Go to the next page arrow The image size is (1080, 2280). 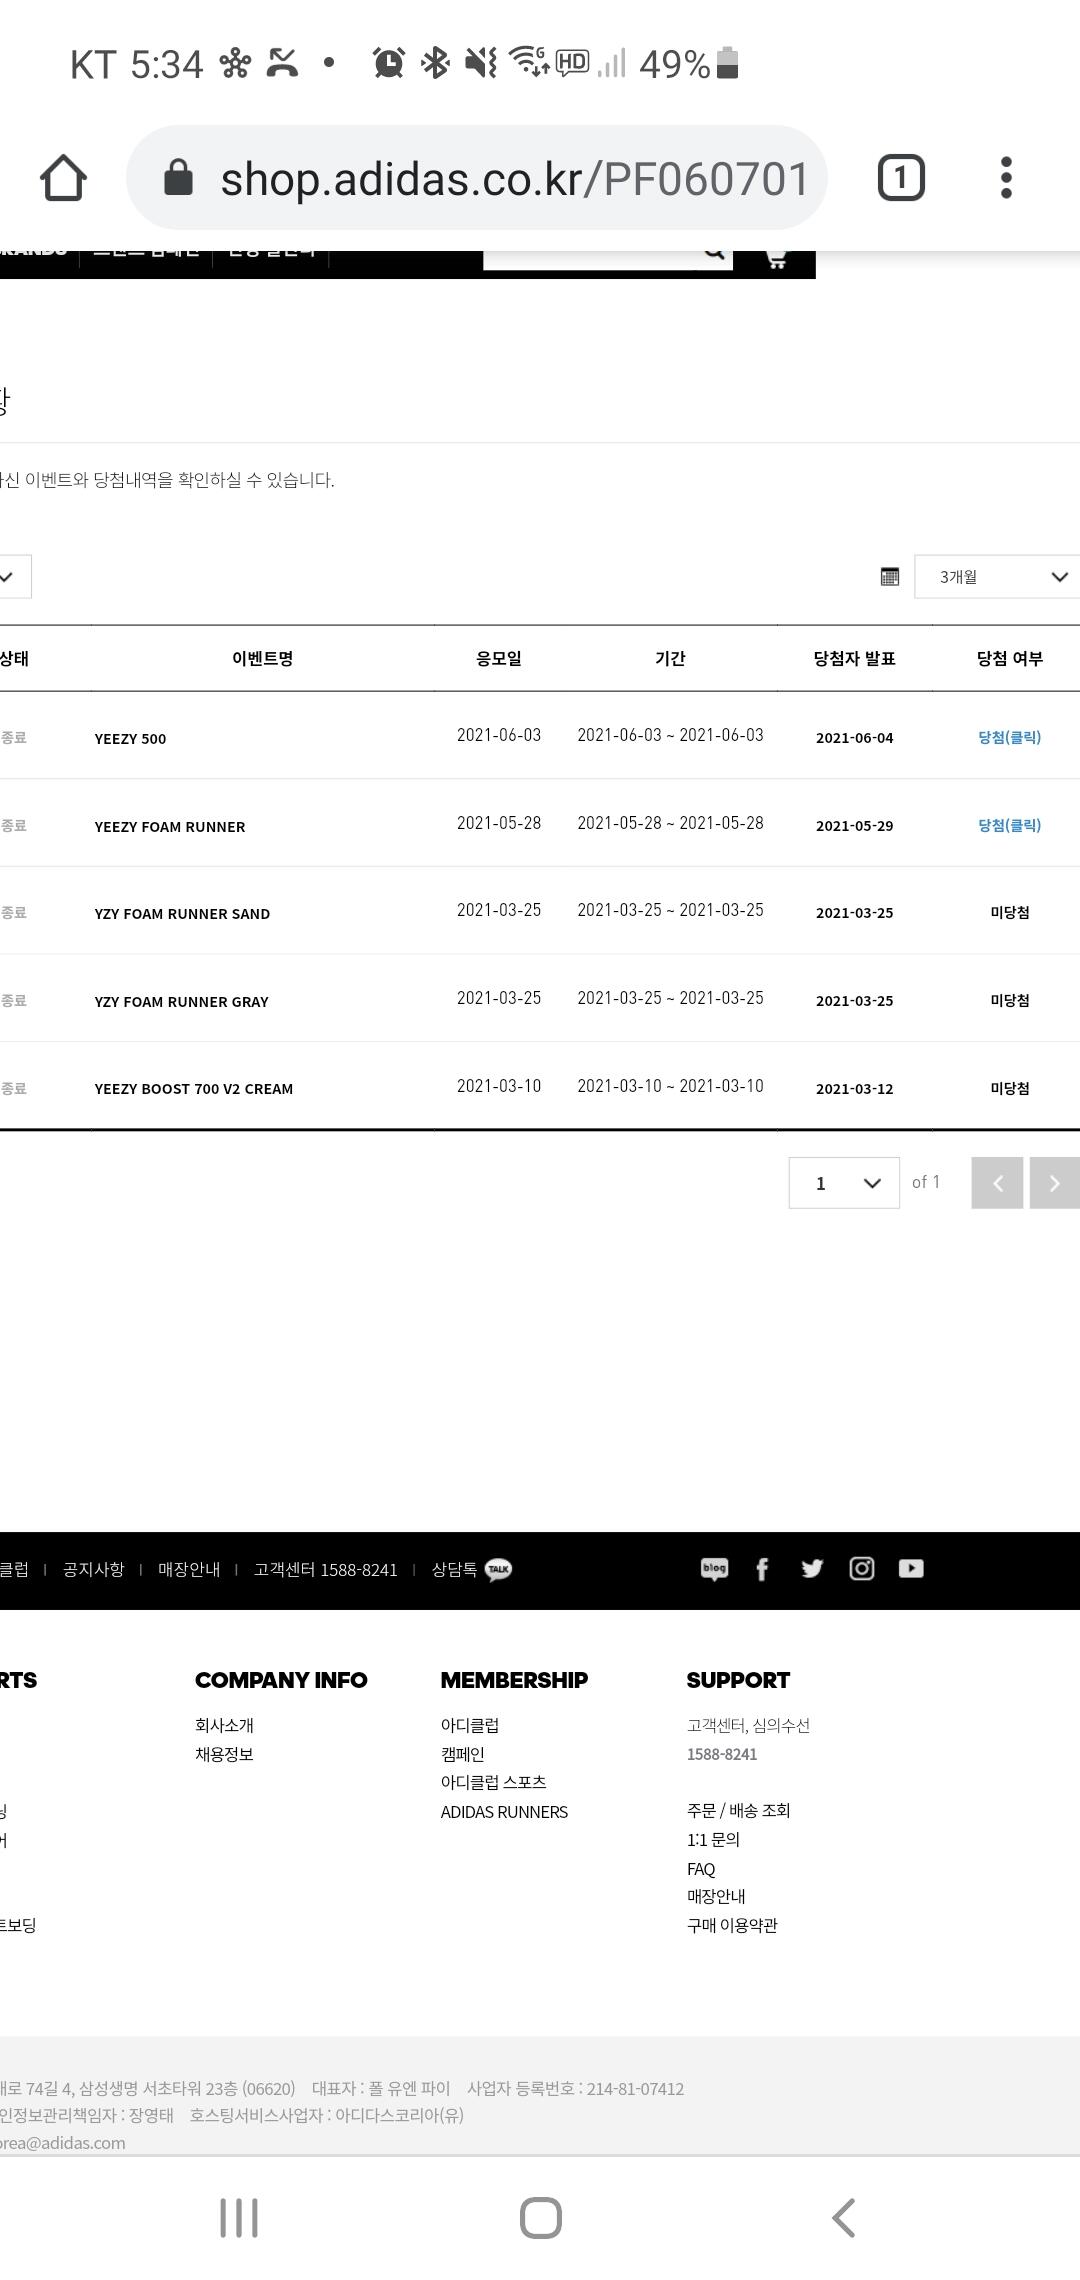[1055, 1183]
